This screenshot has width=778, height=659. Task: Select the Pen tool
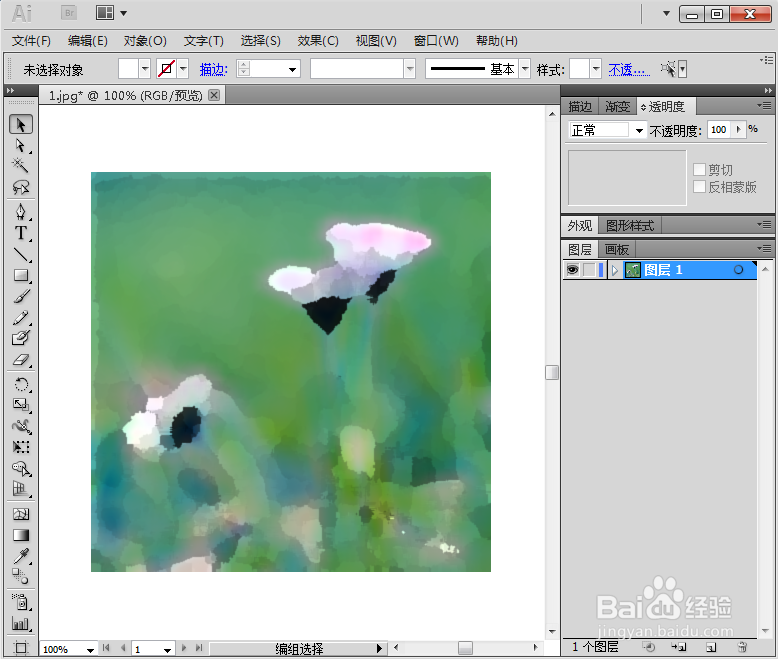21,212
